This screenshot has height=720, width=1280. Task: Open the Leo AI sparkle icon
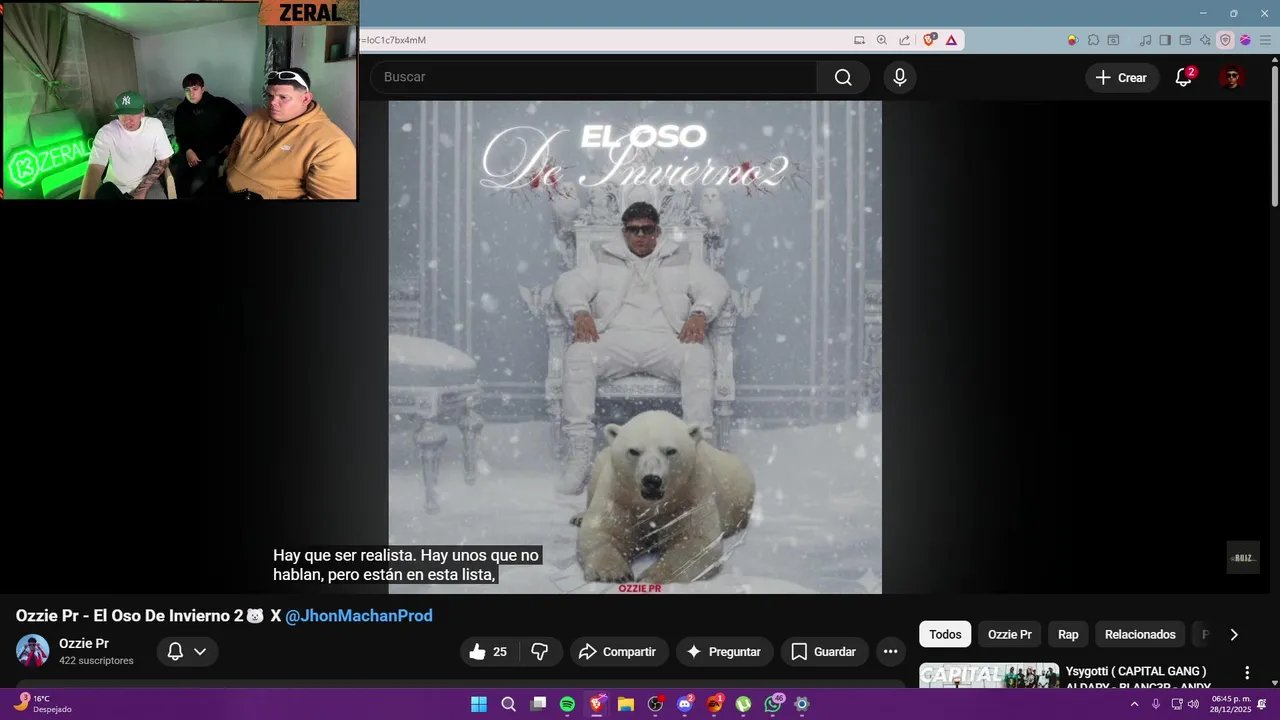(x=1205, y=40)
